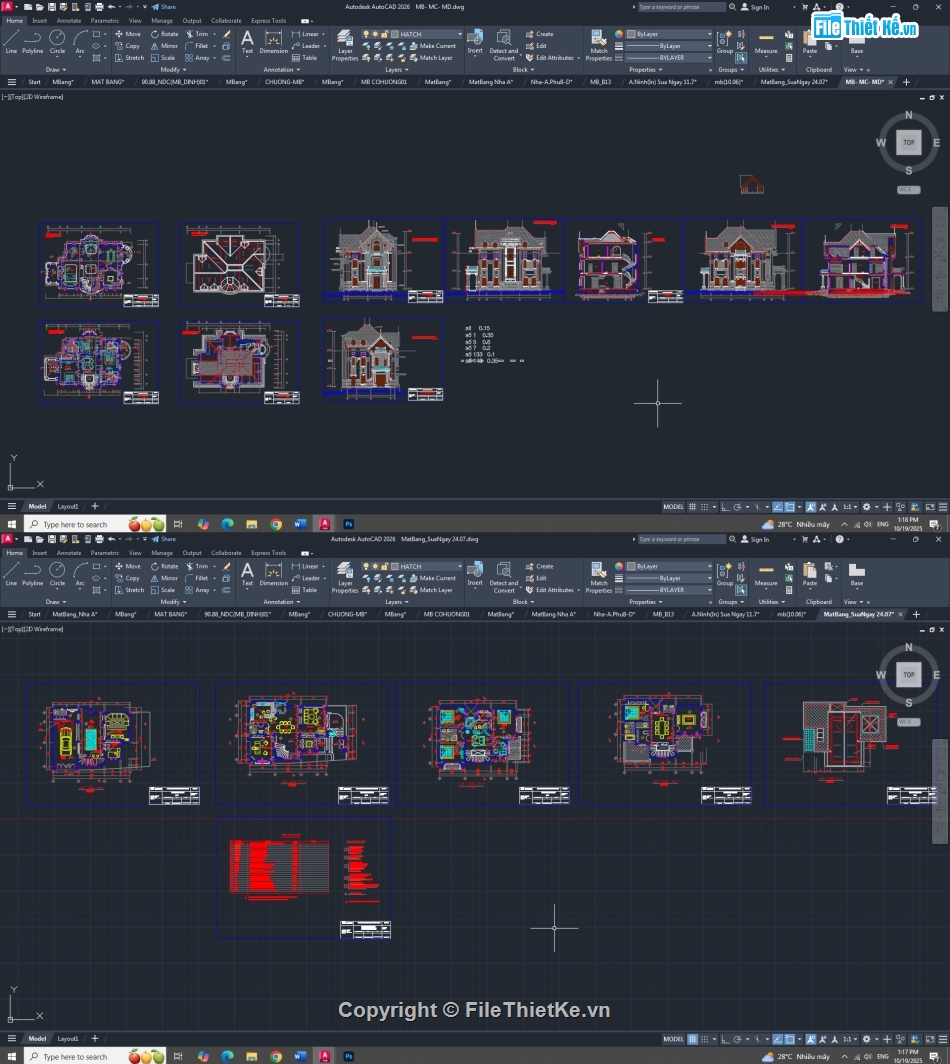
Task: Switch to the Annotate ribbon tab
Action: pyautogui.click(x=68, y=20)
